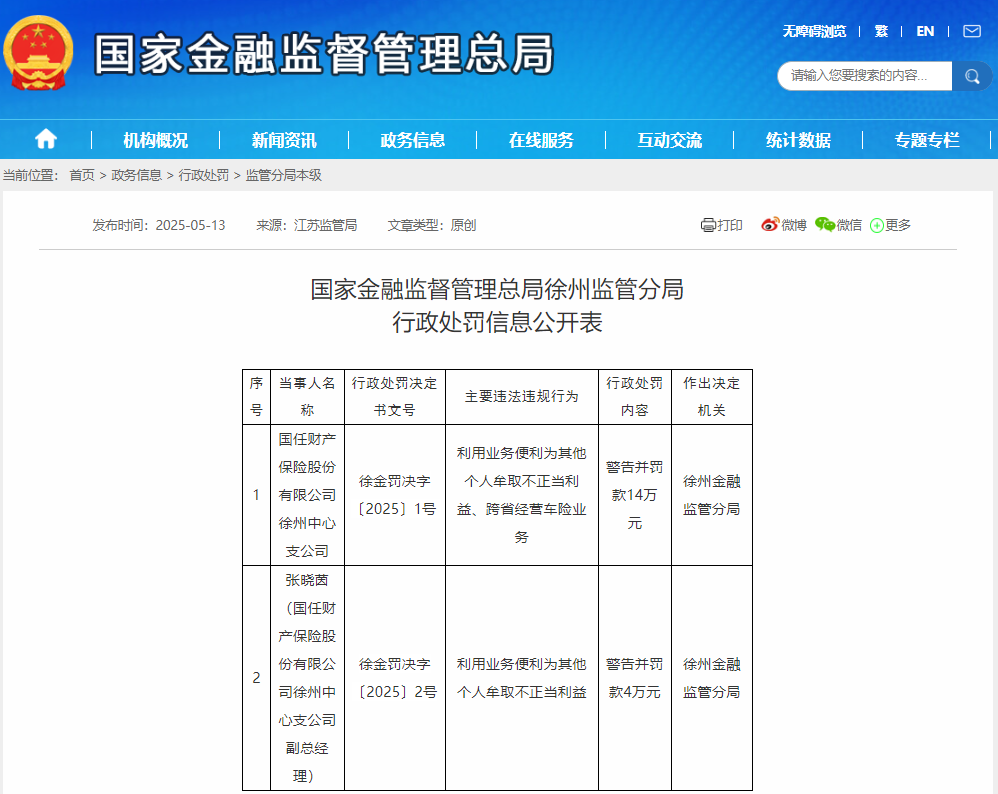Open the 统计数据 menu
The width and height of the screenshot is (998, 794).
(798, 140)
